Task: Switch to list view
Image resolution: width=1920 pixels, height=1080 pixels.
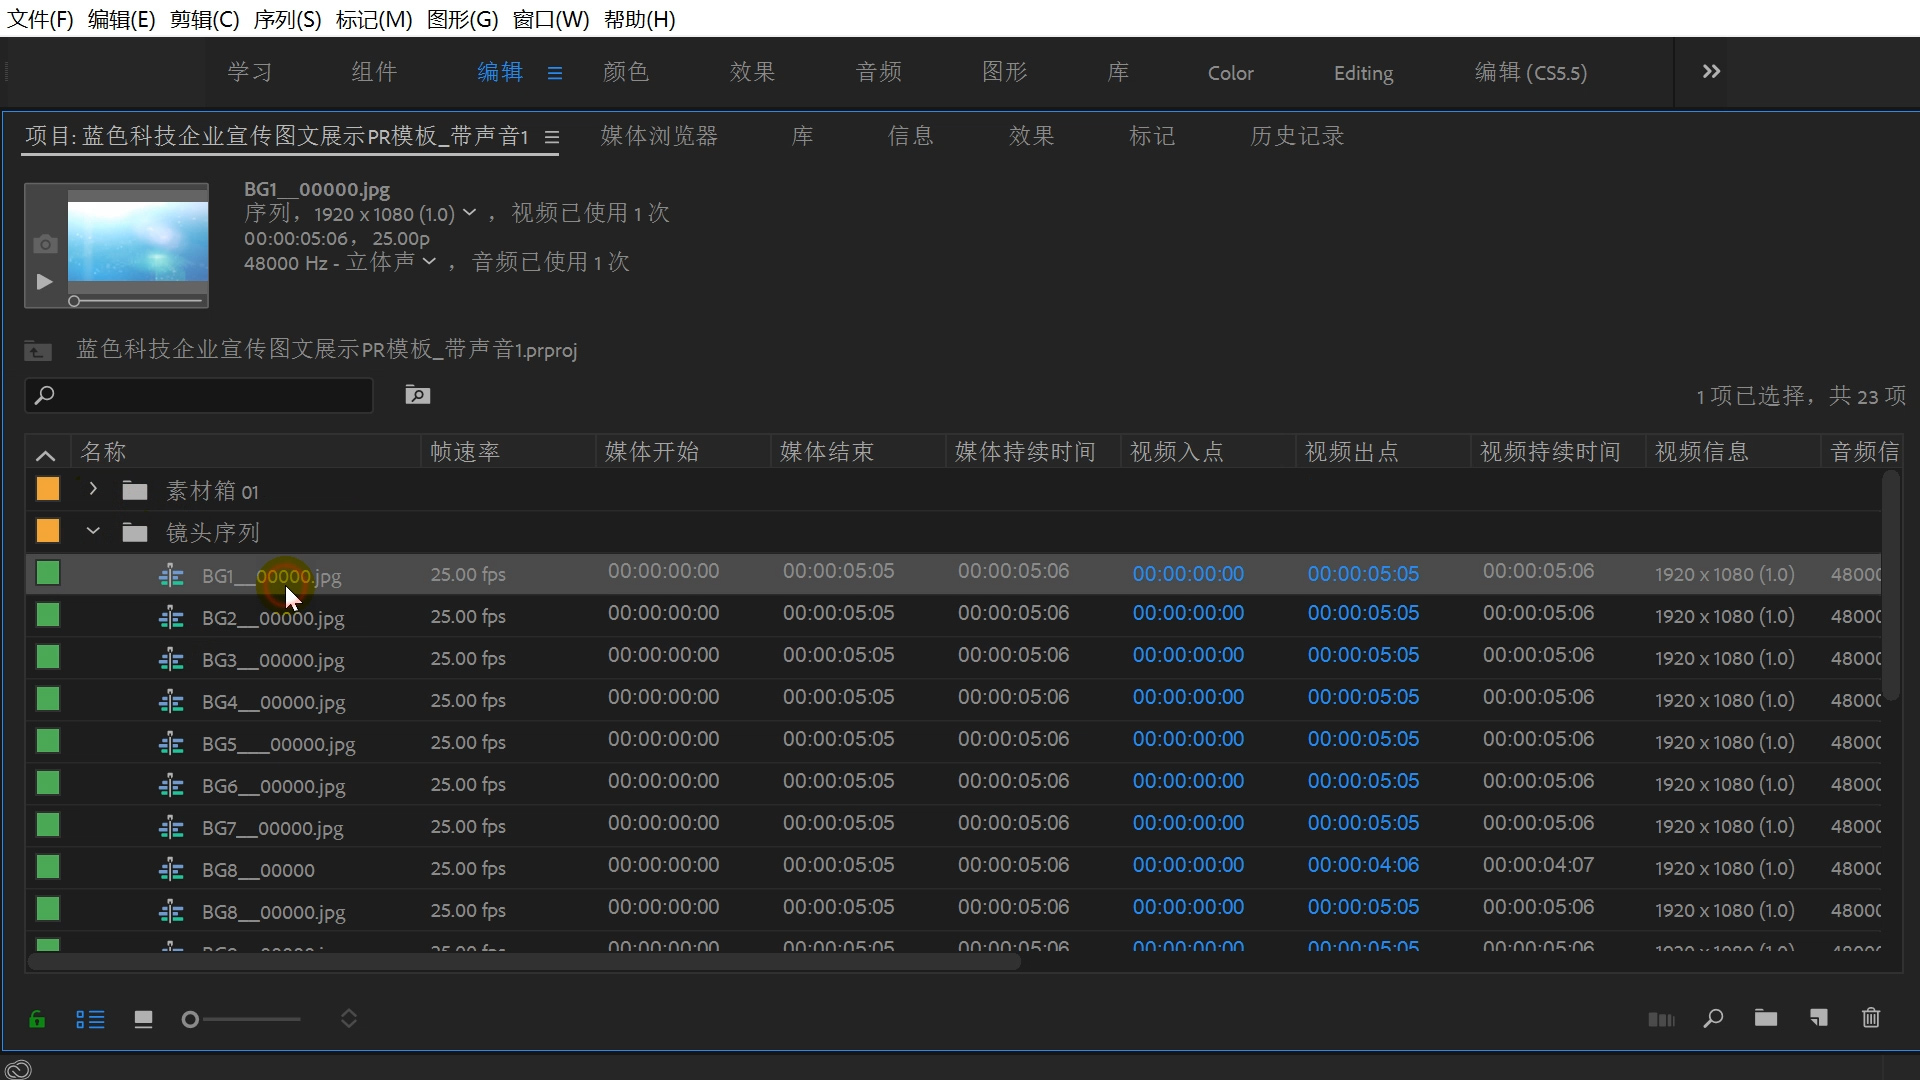Action: click(x=90, y=1019)
